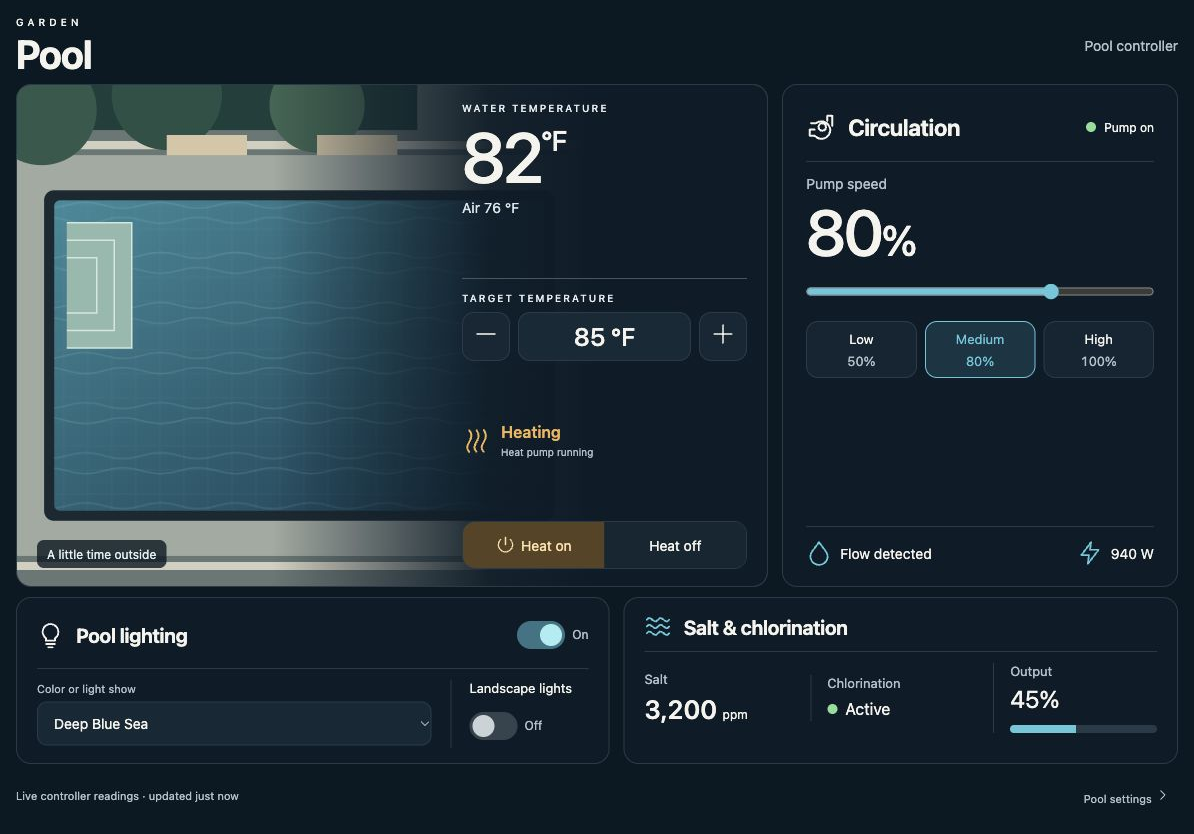Click the 'Air 76 °F' reading
The width and height of the screenshot is (1194, 834).
(x=490, y=208)
